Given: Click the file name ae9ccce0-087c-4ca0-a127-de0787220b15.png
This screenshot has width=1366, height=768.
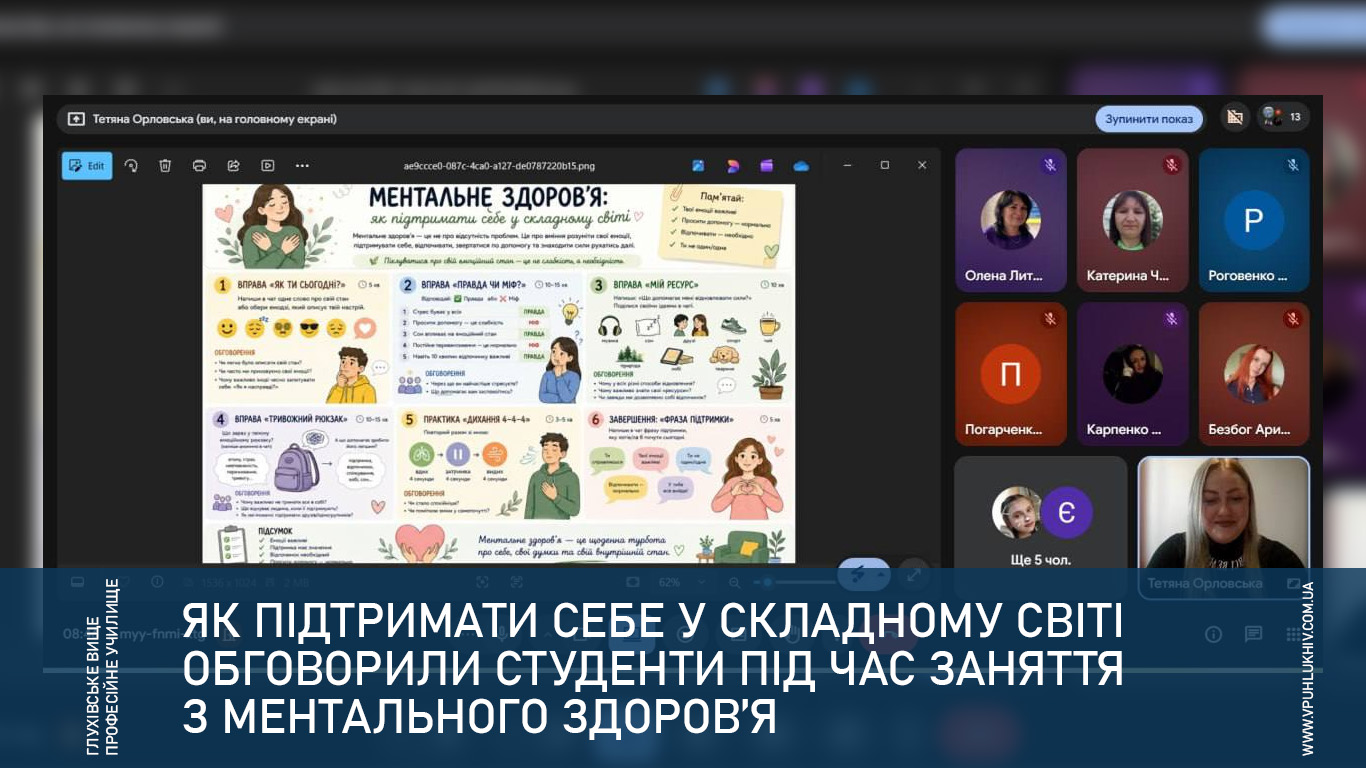Looking at the screenshot, I should coord(499,166).
